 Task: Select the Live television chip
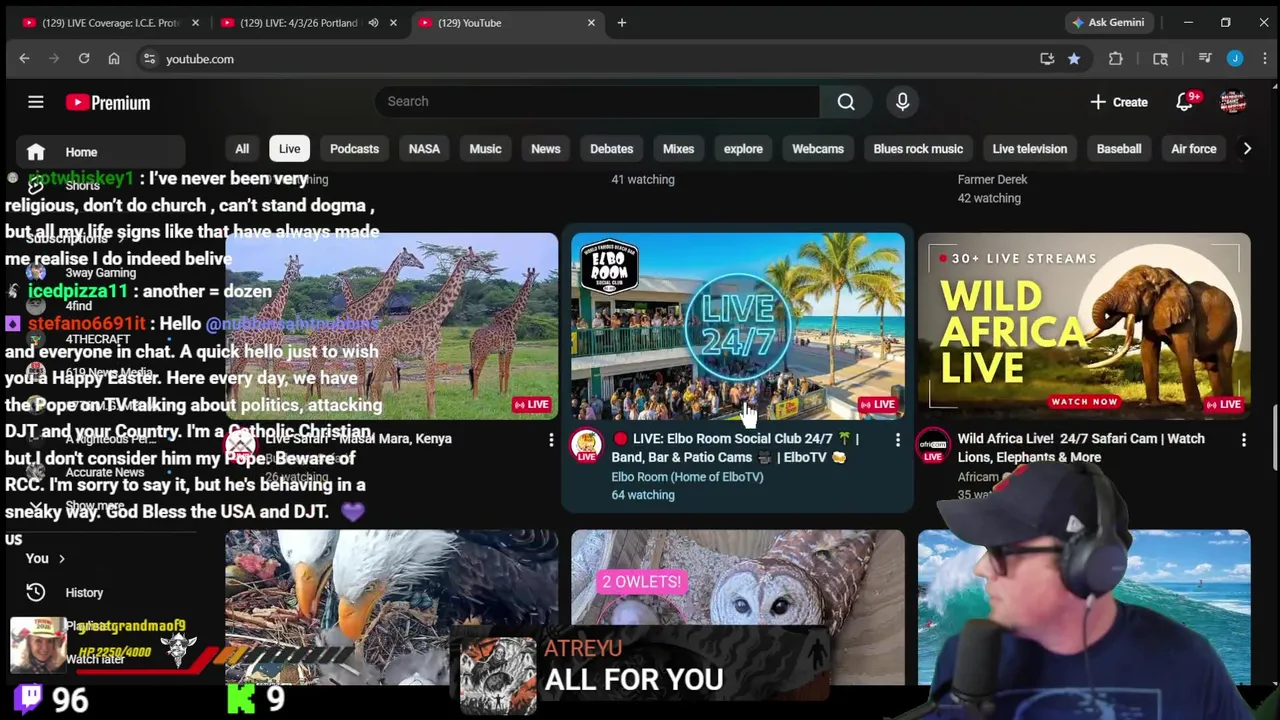[x=1029, y=149]
